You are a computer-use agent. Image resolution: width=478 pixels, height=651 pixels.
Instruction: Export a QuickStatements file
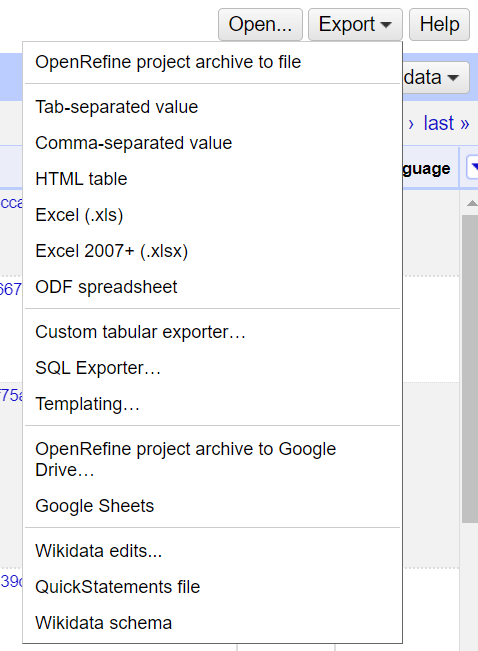(212, 587)
